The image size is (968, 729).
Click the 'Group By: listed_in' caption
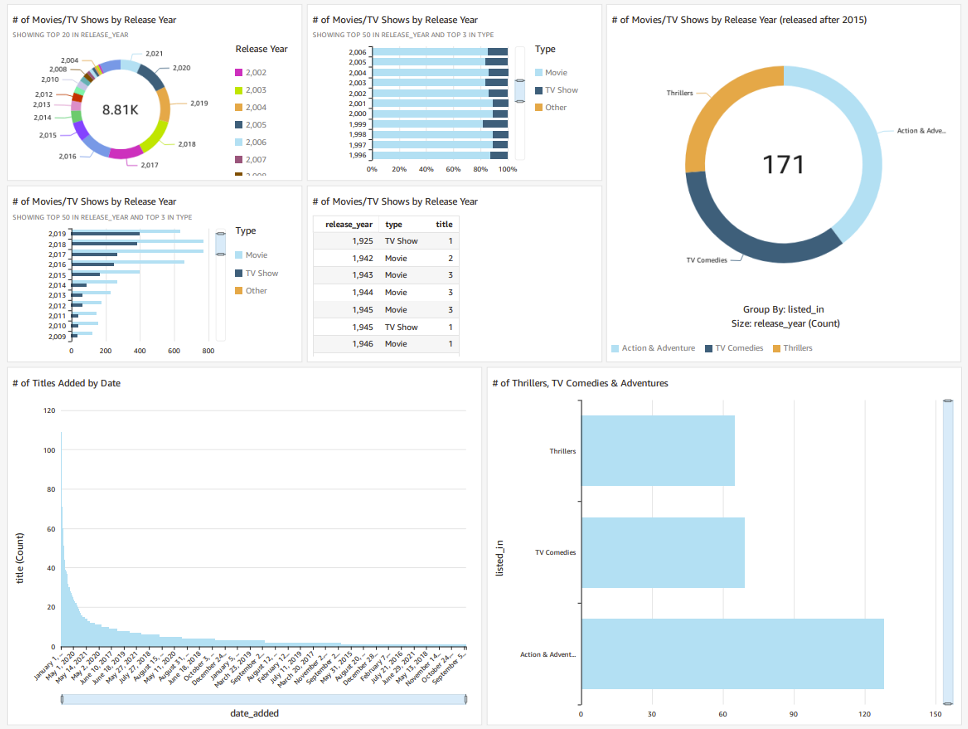point(783,310)
